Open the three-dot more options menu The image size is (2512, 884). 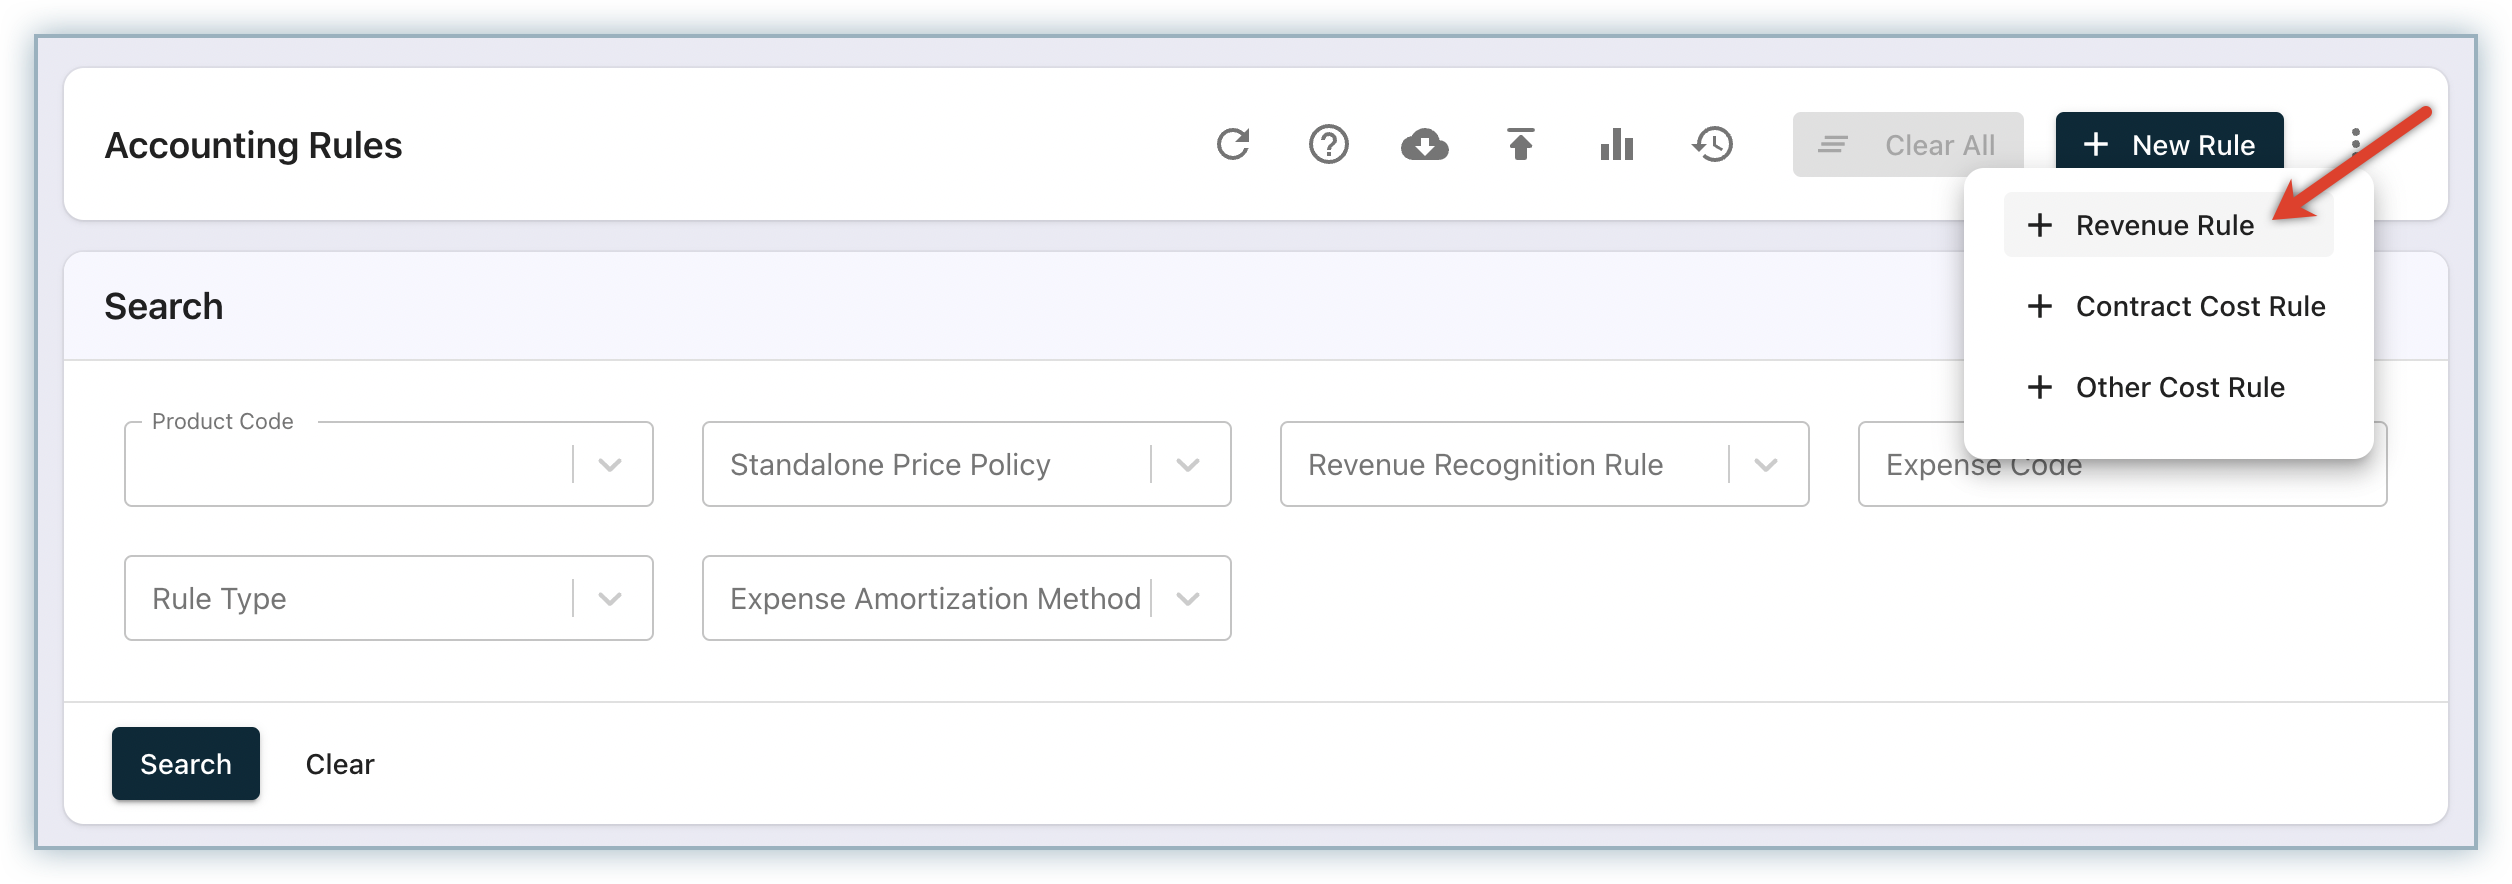point(2356,139)
